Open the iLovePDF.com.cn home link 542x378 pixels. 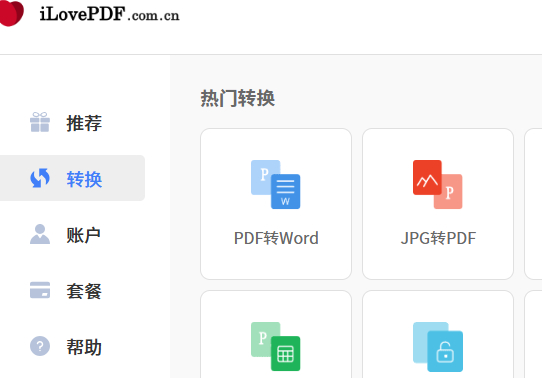(109, 15)
